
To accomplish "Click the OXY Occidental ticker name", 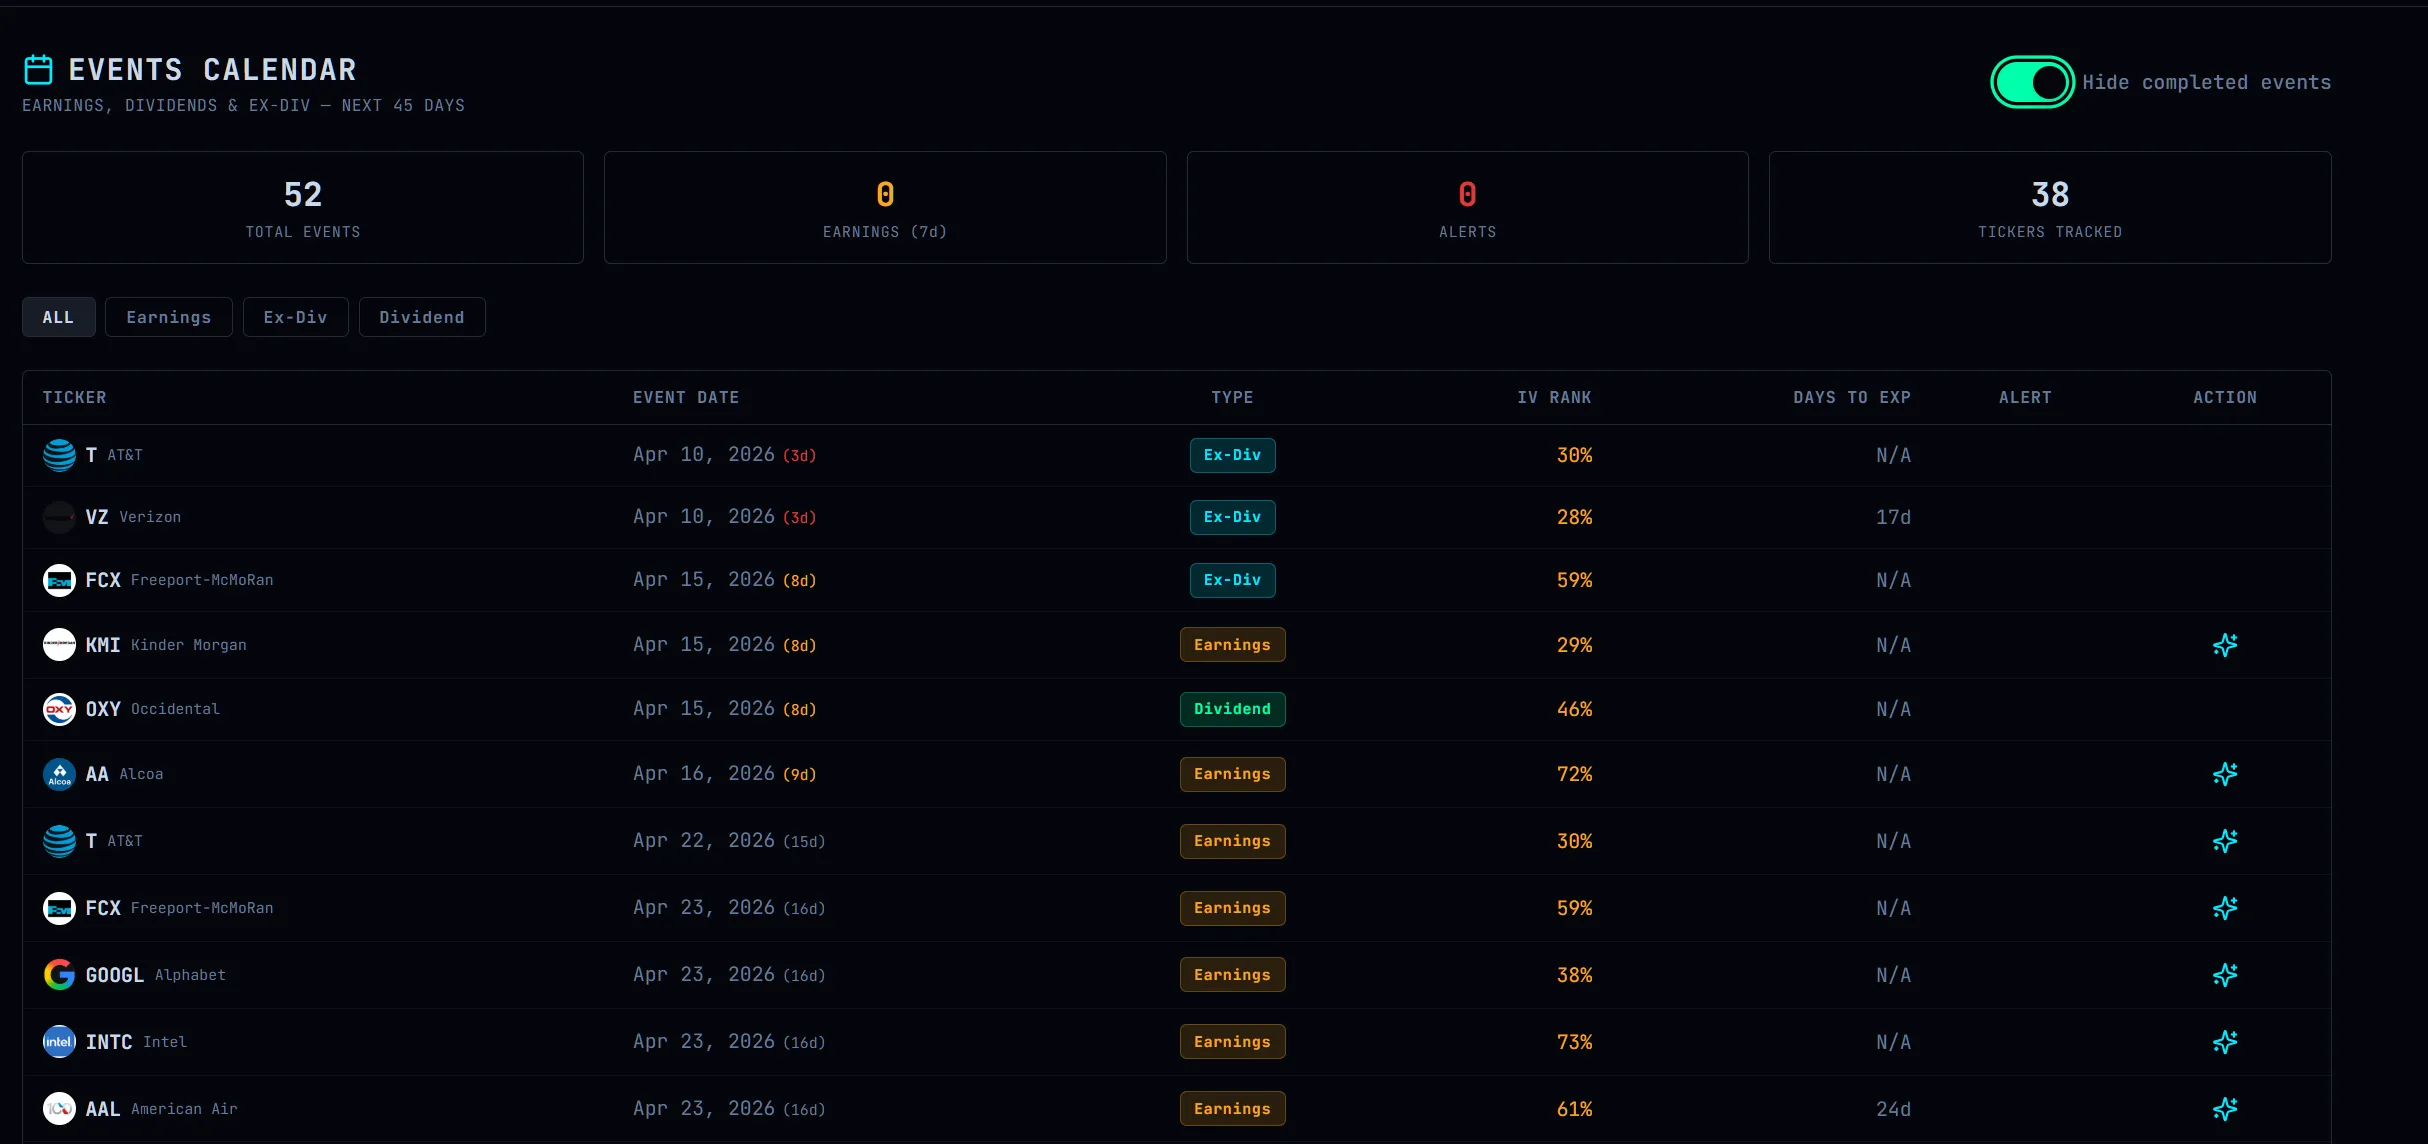I will pyautogui.click(x=152, y=709).
